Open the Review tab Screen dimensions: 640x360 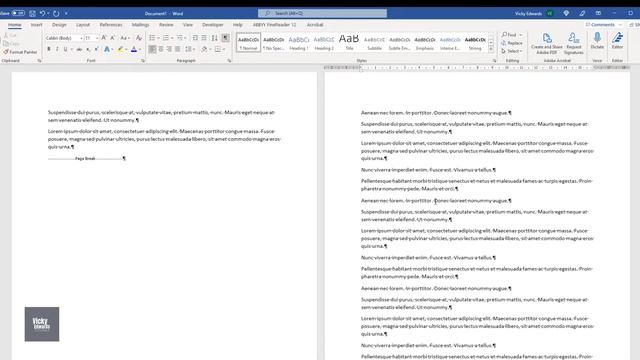(x=166, y=24)
